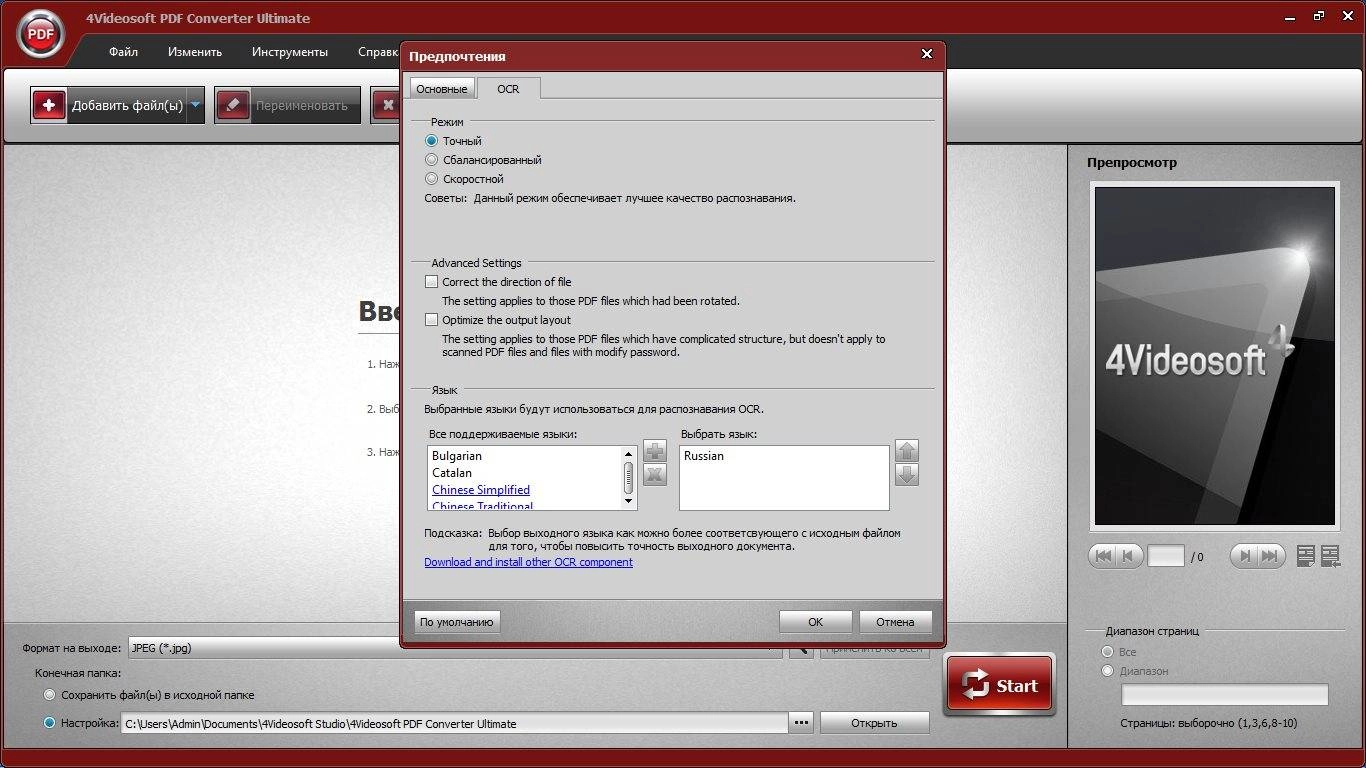Go to first page in preview

(1103, 556)
